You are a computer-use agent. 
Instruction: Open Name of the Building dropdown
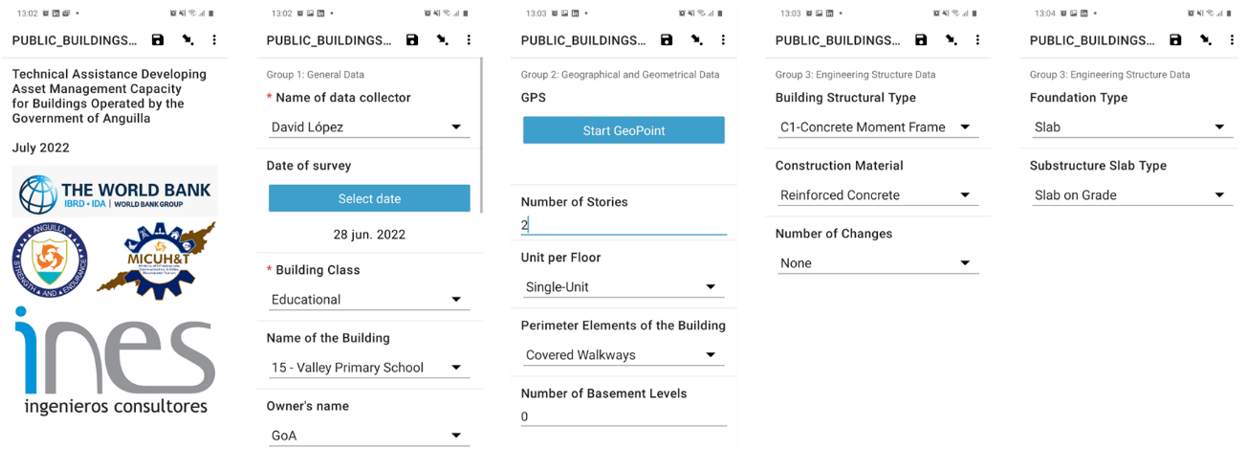click(368, 367)
